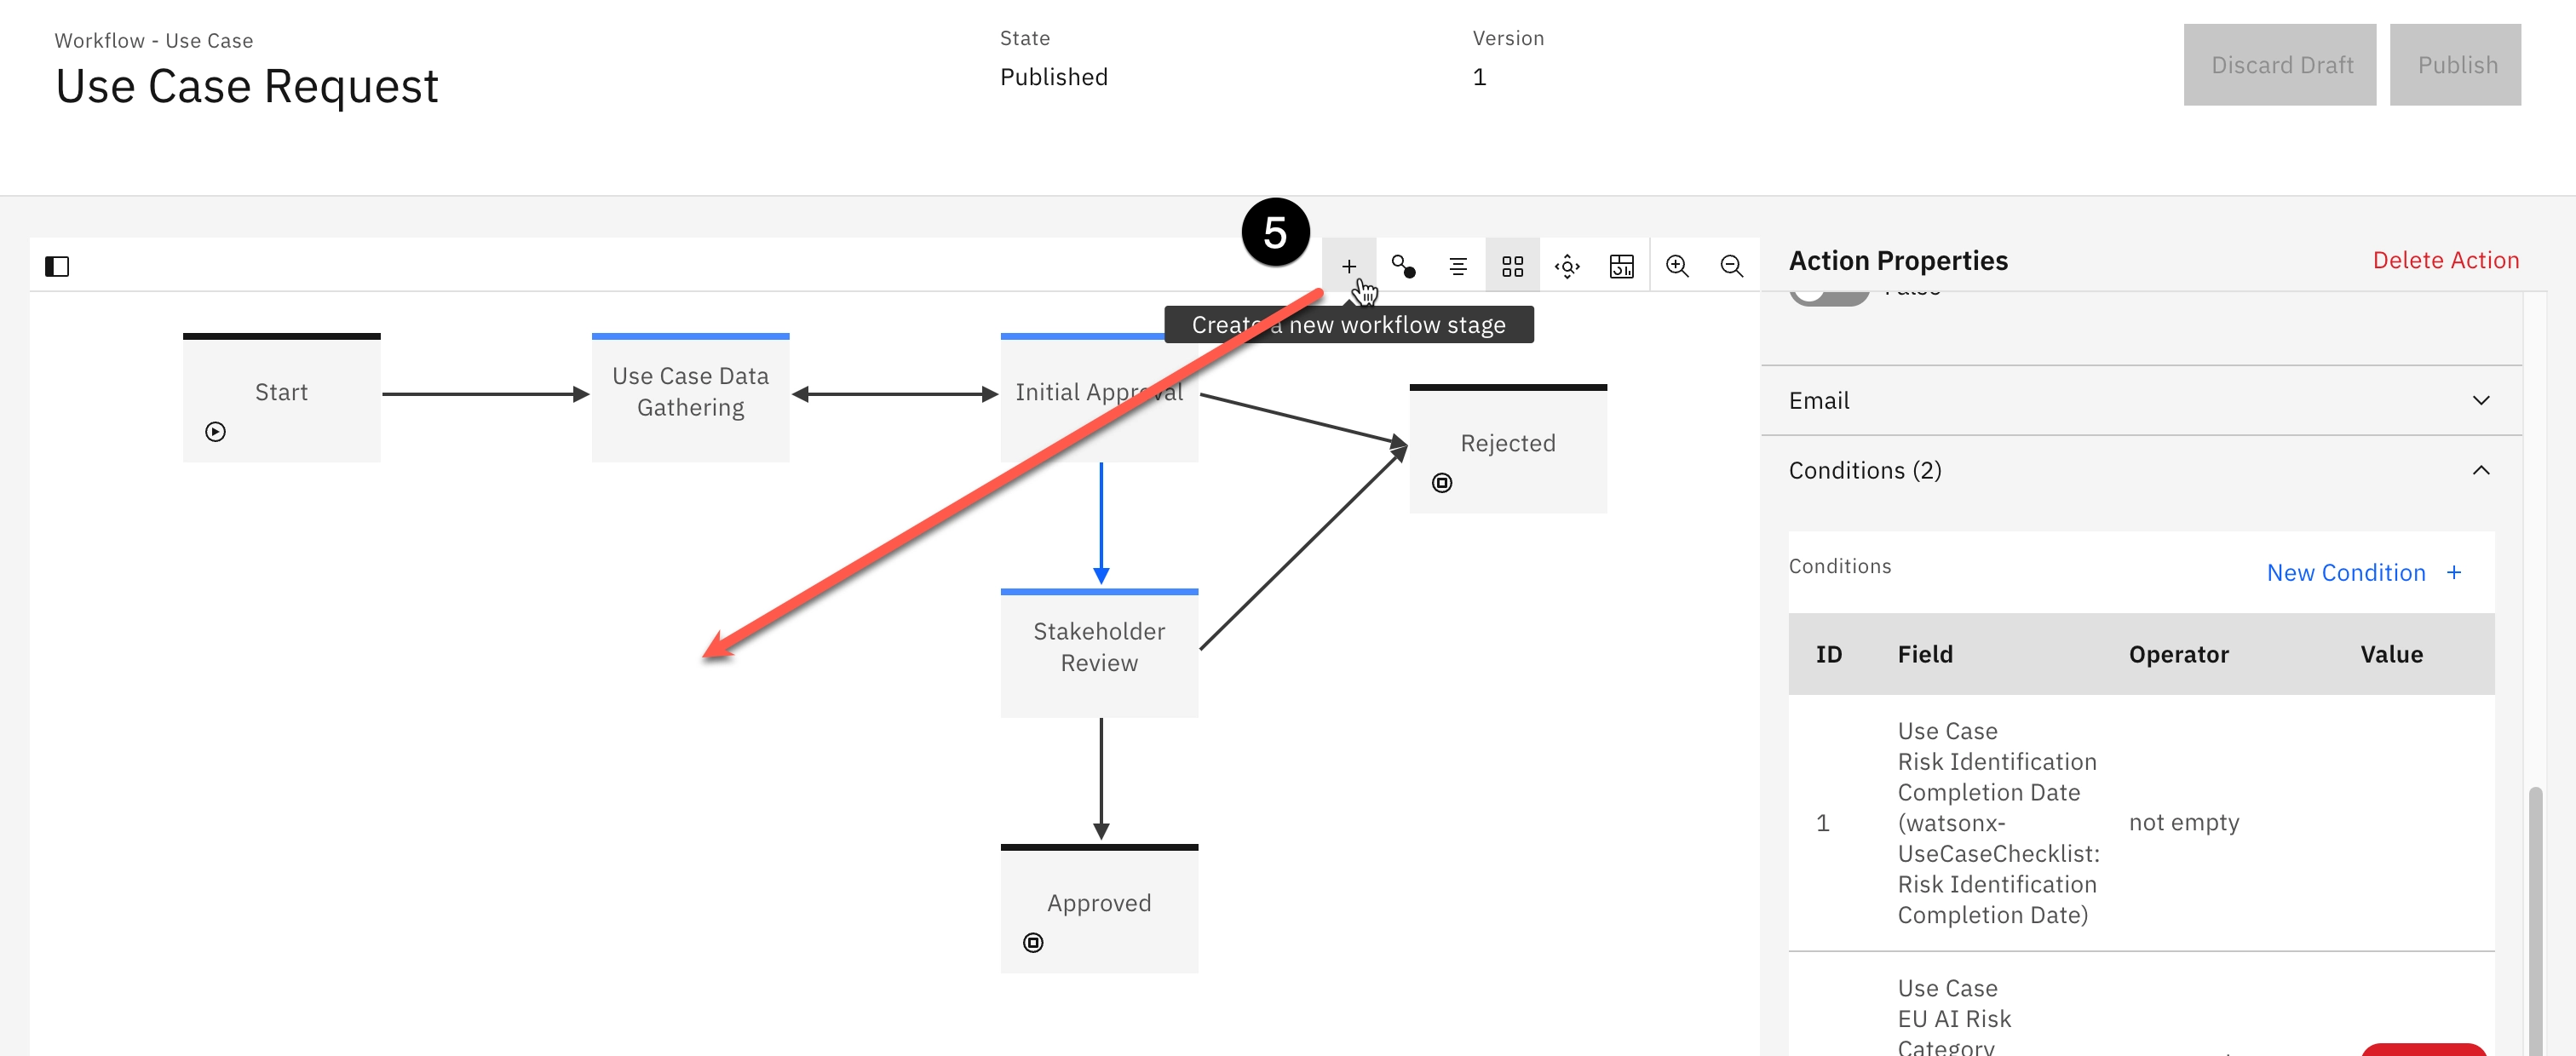Click the version number '1'
The width and height of the screenshot is (2576, 1056).
click(1479, 78)
